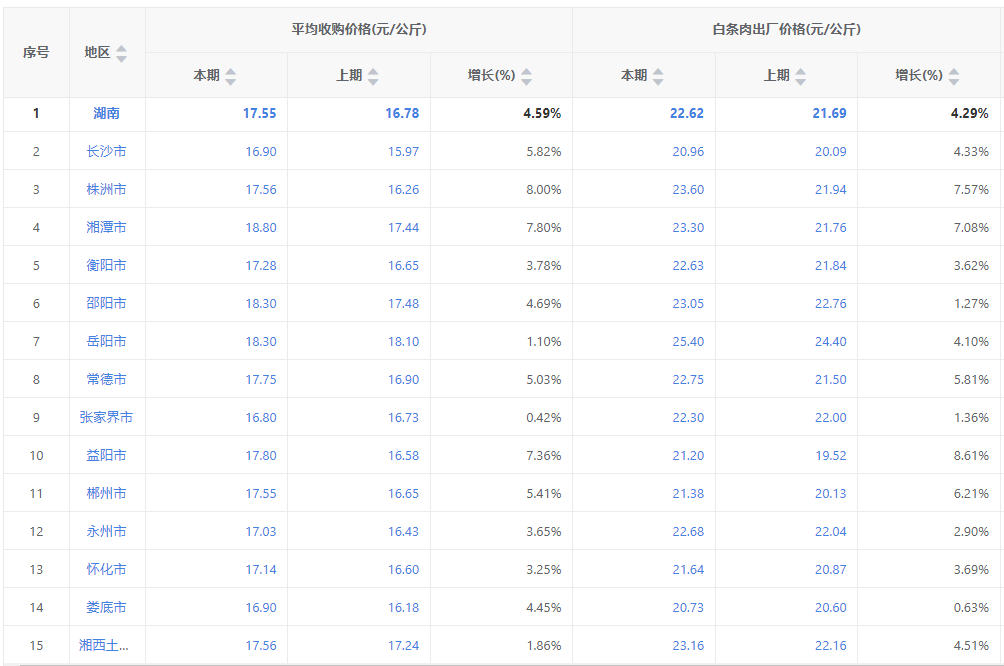Click the 序号 column header
The image size is (1004, 666).
pos(36,53)
